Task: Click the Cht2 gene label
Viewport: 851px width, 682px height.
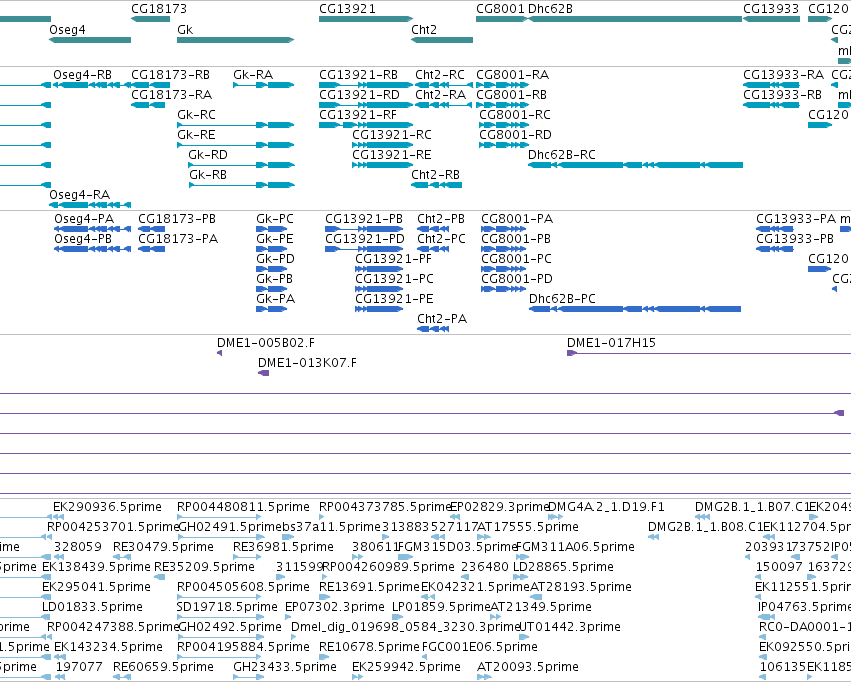Action: 424,29
